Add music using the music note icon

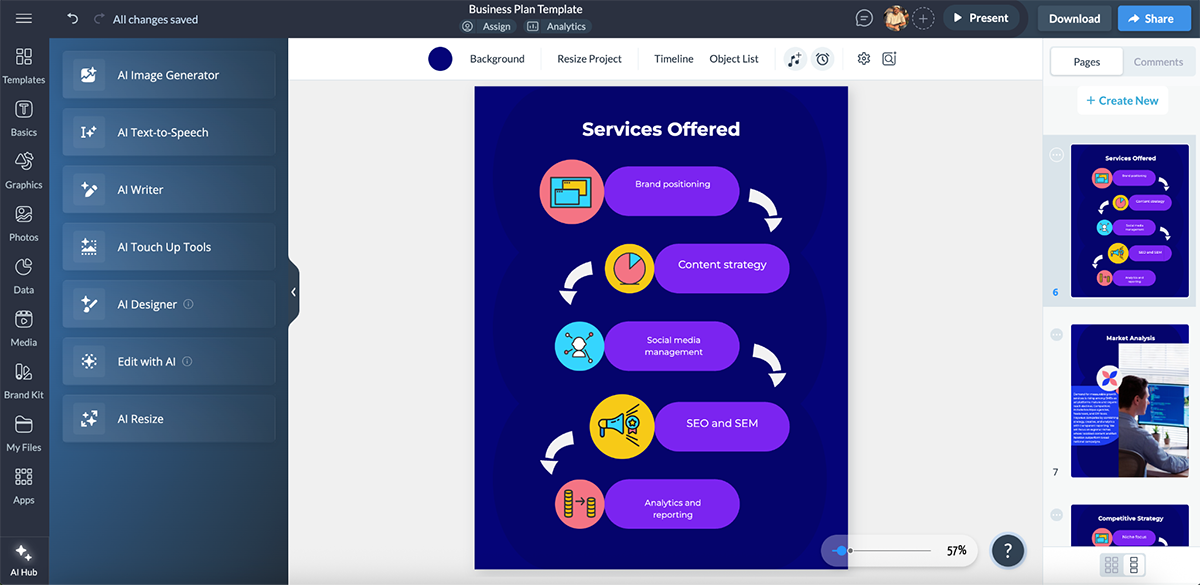point(794,59)
